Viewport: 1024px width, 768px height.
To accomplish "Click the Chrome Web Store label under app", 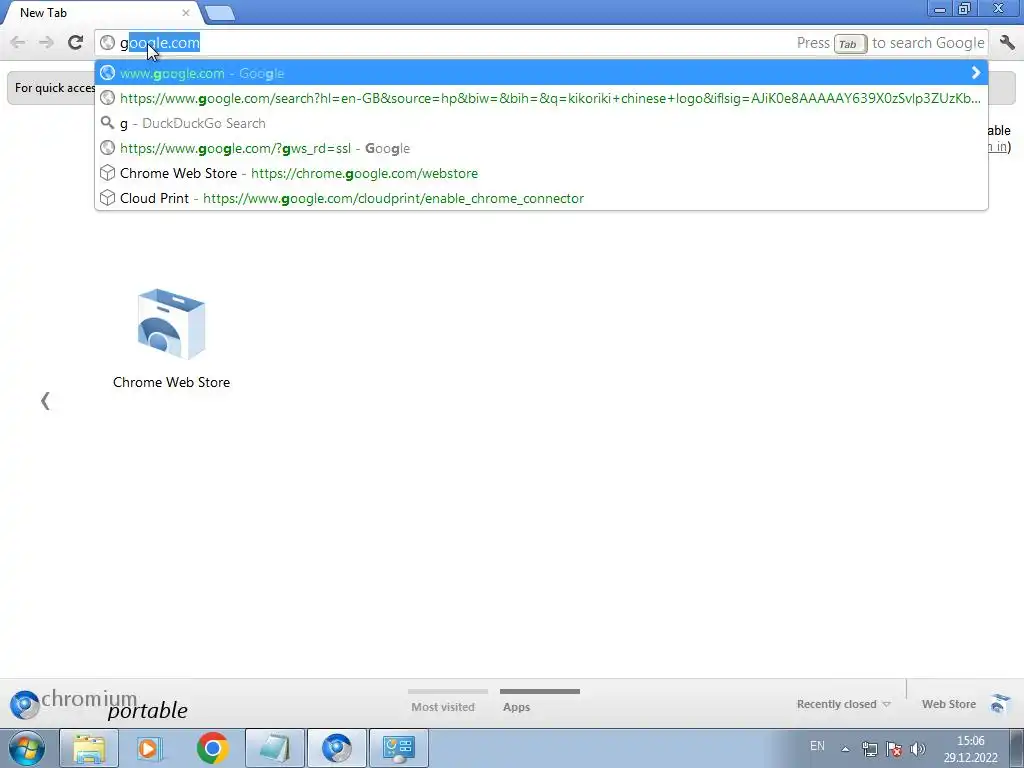I will click(x=171, y=382).
